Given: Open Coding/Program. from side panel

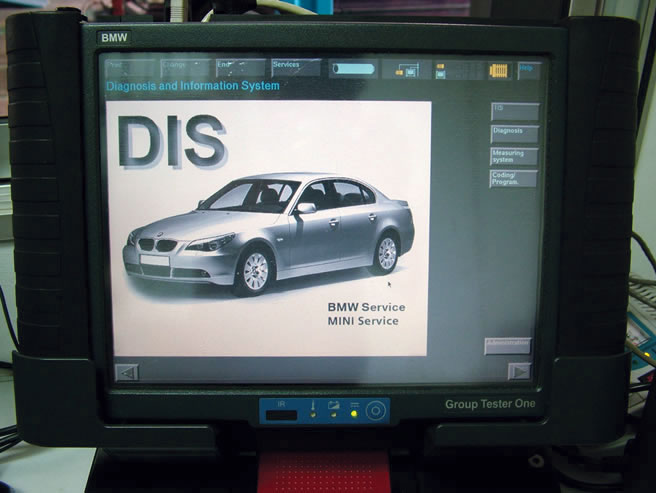Looking at the screenshot, I should 514,179.
